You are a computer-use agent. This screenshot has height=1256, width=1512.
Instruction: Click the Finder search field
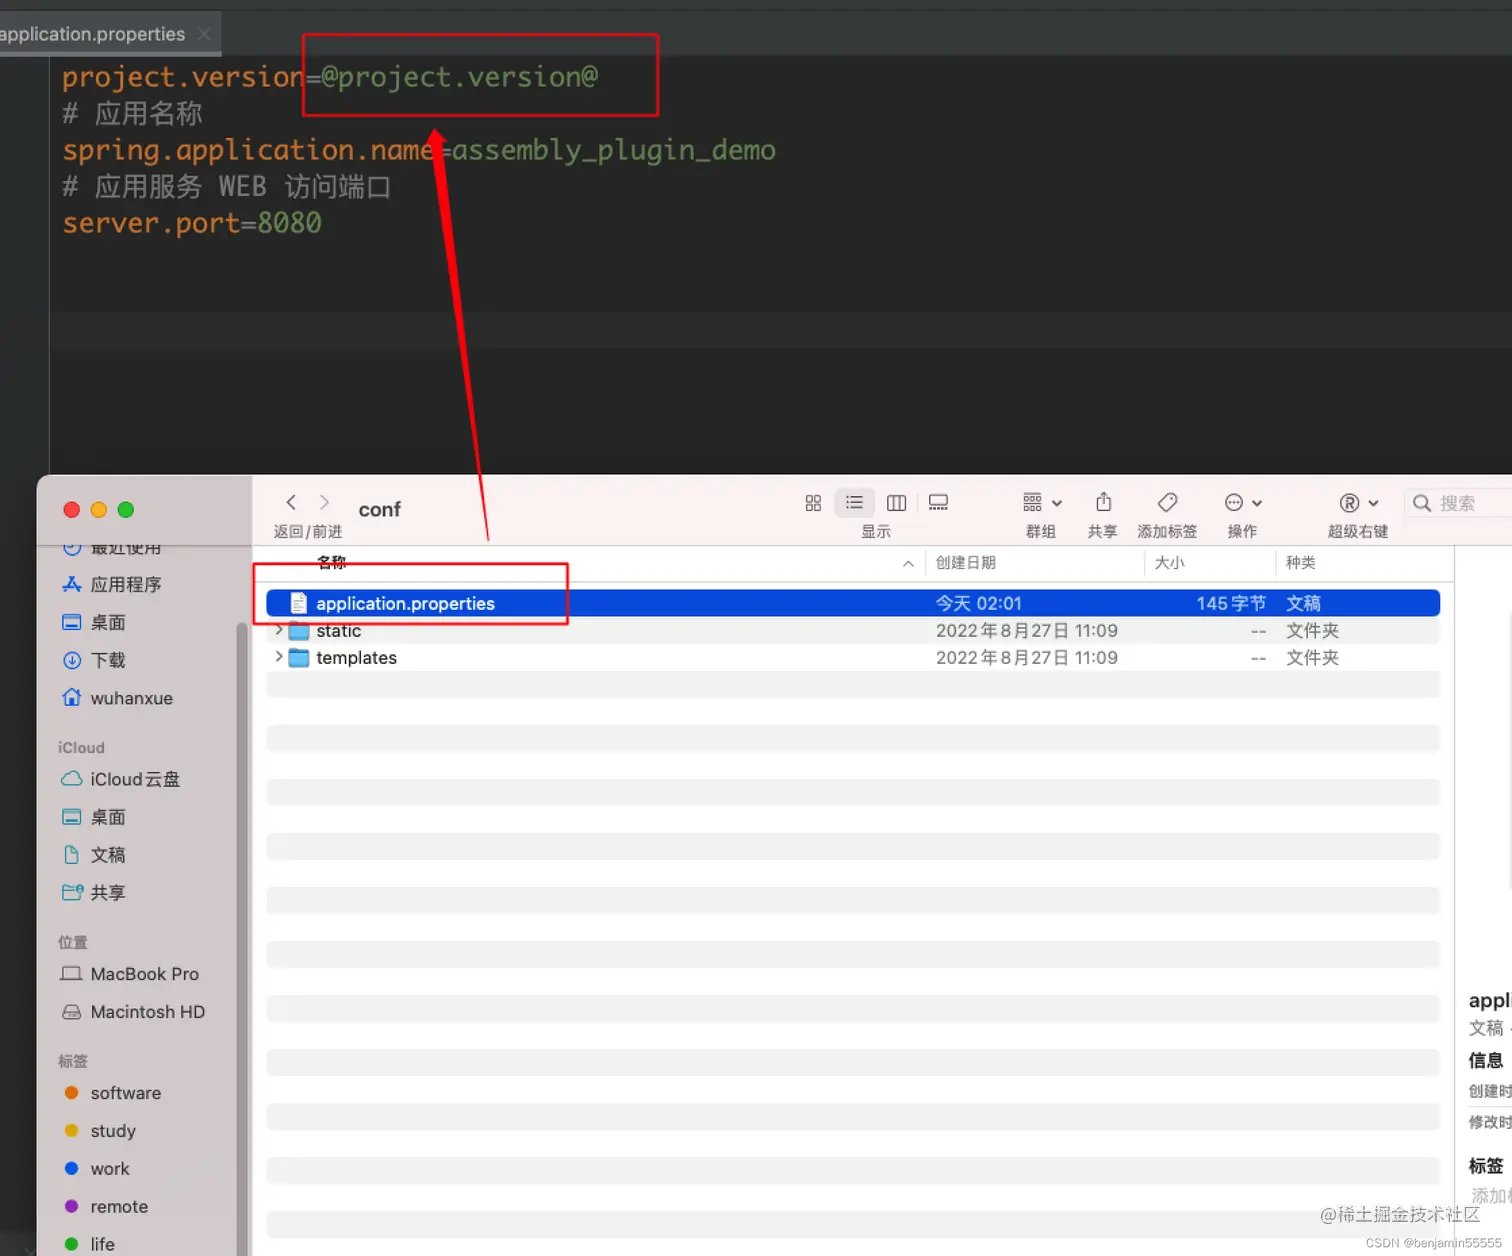point(1460,503)
